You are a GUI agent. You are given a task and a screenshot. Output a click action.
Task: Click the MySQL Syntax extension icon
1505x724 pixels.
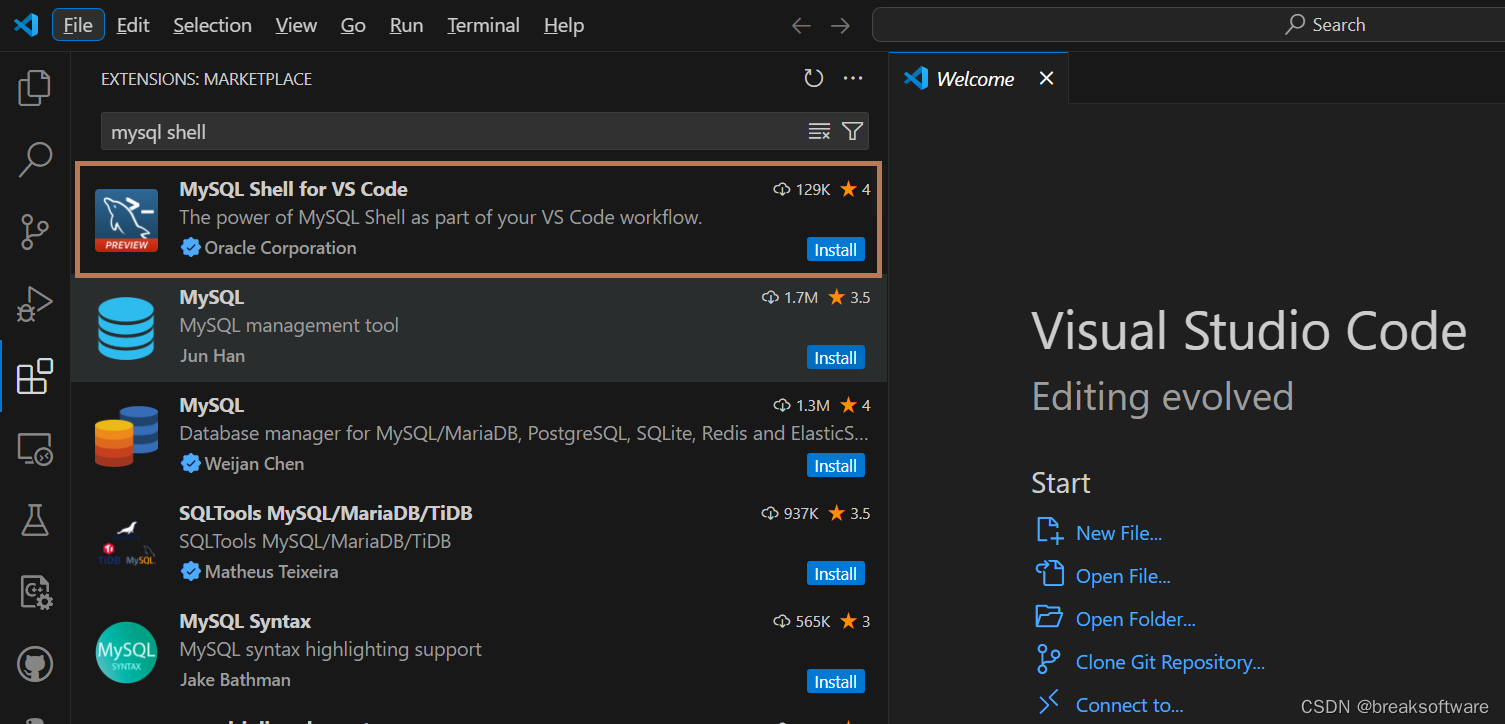tap(126, 652)
